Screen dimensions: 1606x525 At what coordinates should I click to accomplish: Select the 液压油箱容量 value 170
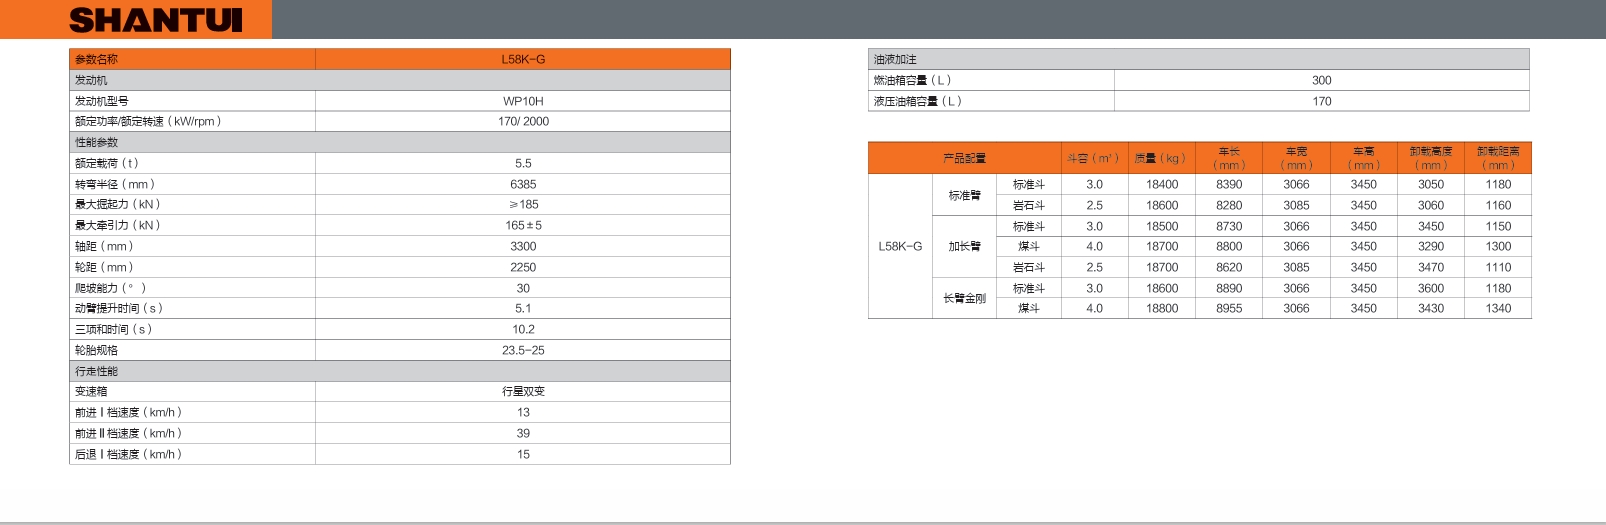[x=1322, y=101]
